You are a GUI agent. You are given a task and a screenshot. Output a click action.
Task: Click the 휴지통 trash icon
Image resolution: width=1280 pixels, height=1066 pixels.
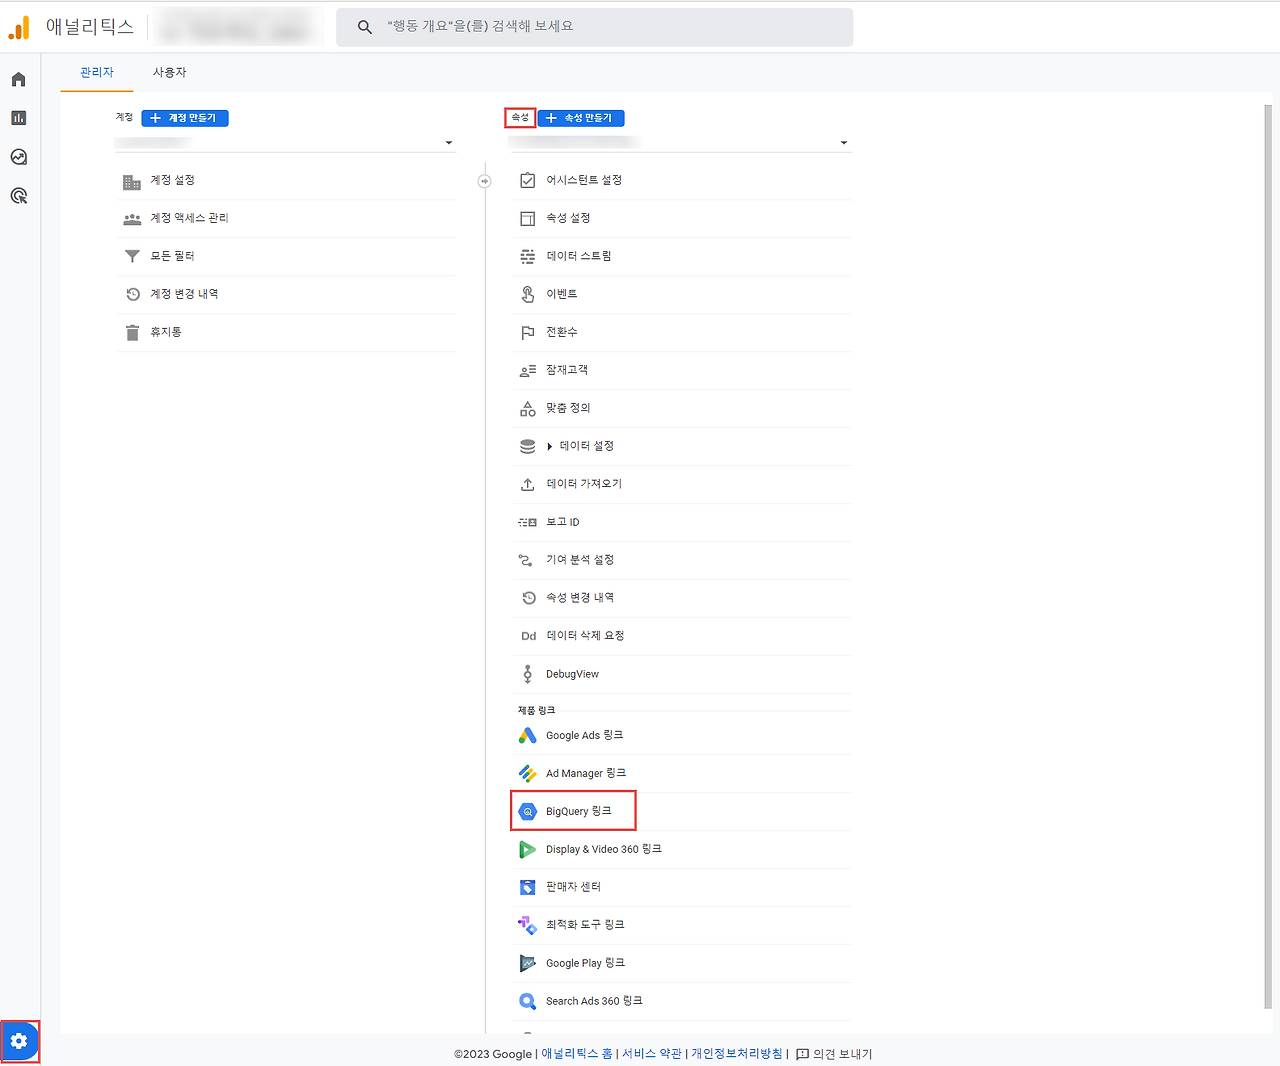pos(132,333)
